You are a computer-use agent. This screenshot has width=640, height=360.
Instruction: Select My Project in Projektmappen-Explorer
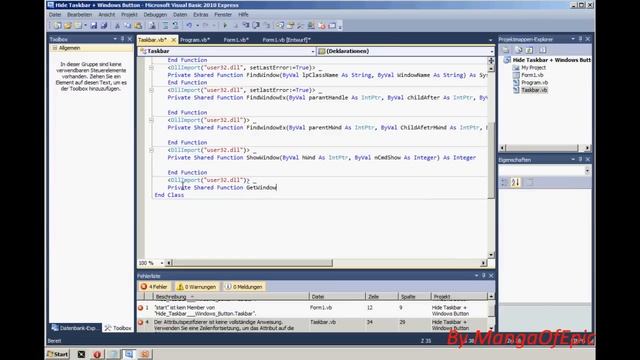click(533, 68)
